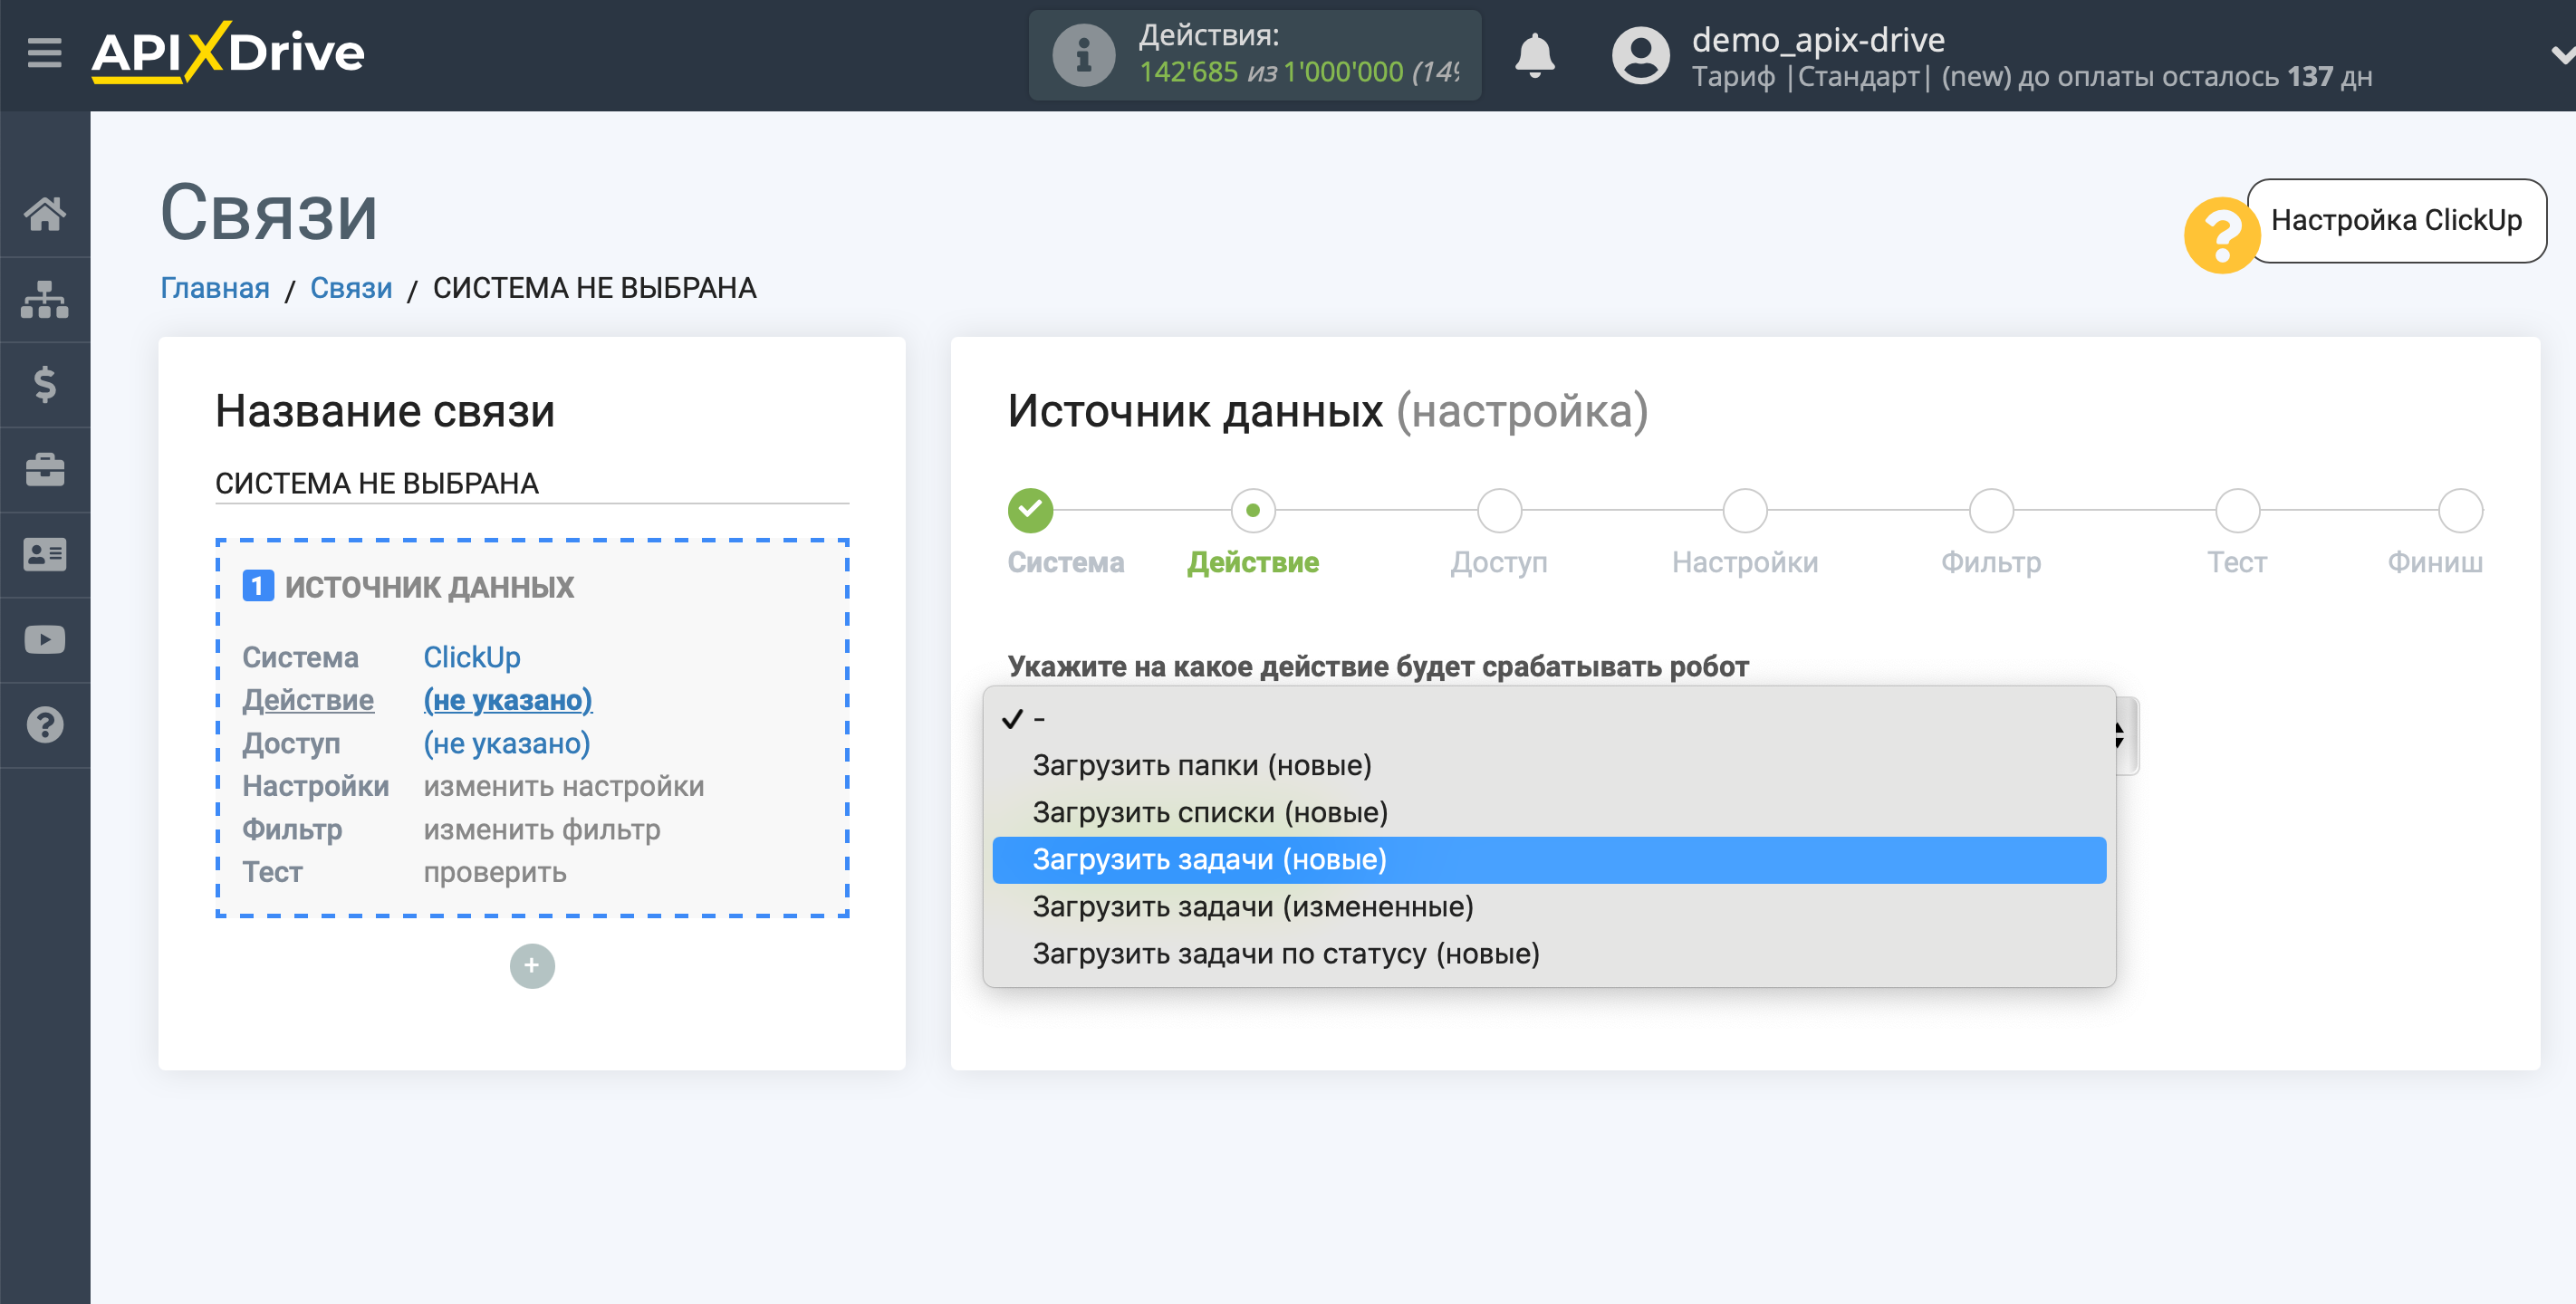Open billing dollar sidebar icon
Image resolution: width=2576 pixels, height=1304 pixels.
45,384
